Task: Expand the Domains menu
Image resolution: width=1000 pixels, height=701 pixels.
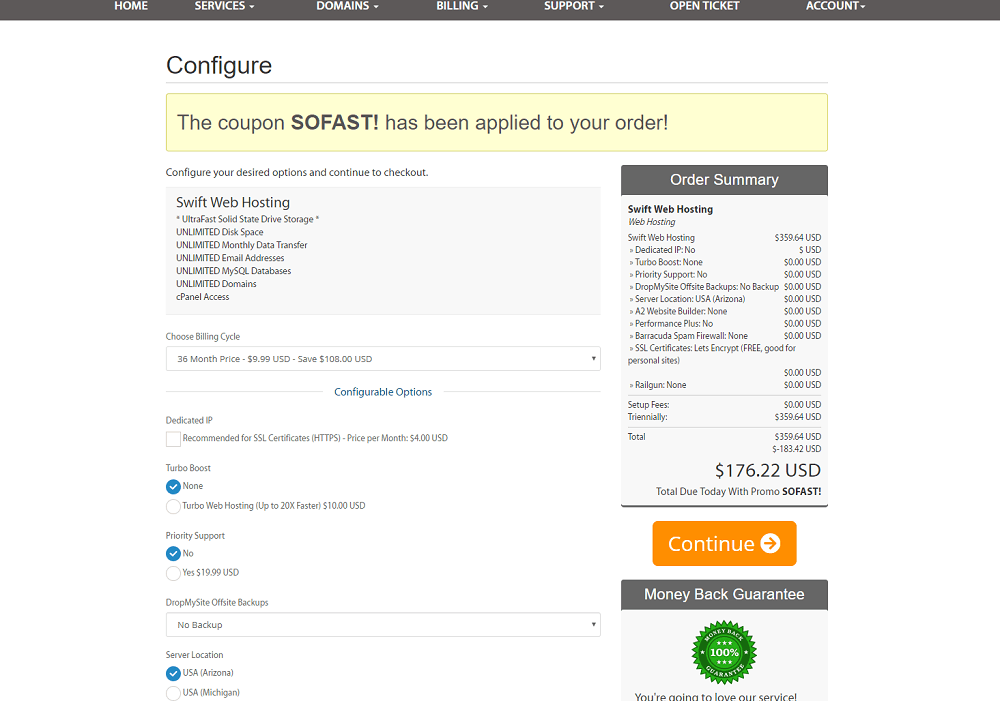Action: [347, 6]
